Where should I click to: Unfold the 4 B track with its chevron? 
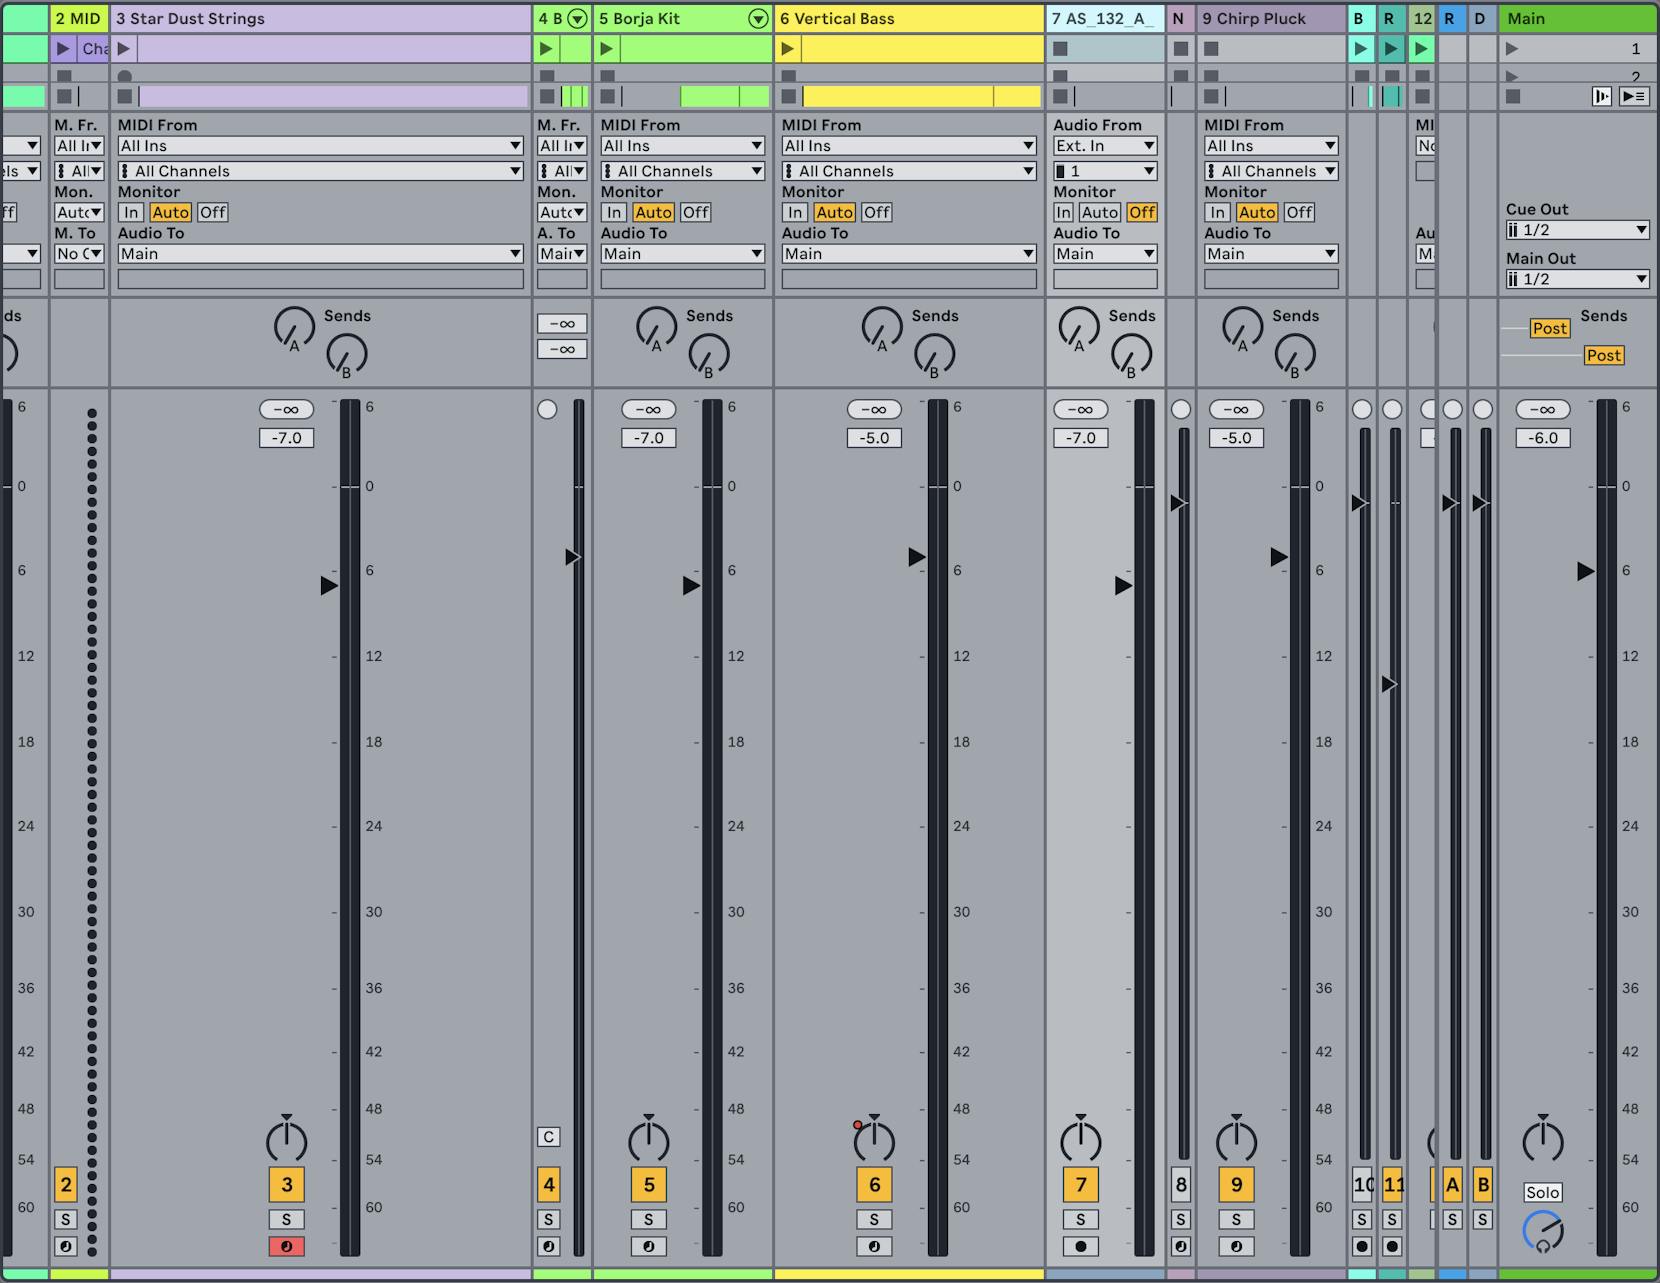click(576, 18)
